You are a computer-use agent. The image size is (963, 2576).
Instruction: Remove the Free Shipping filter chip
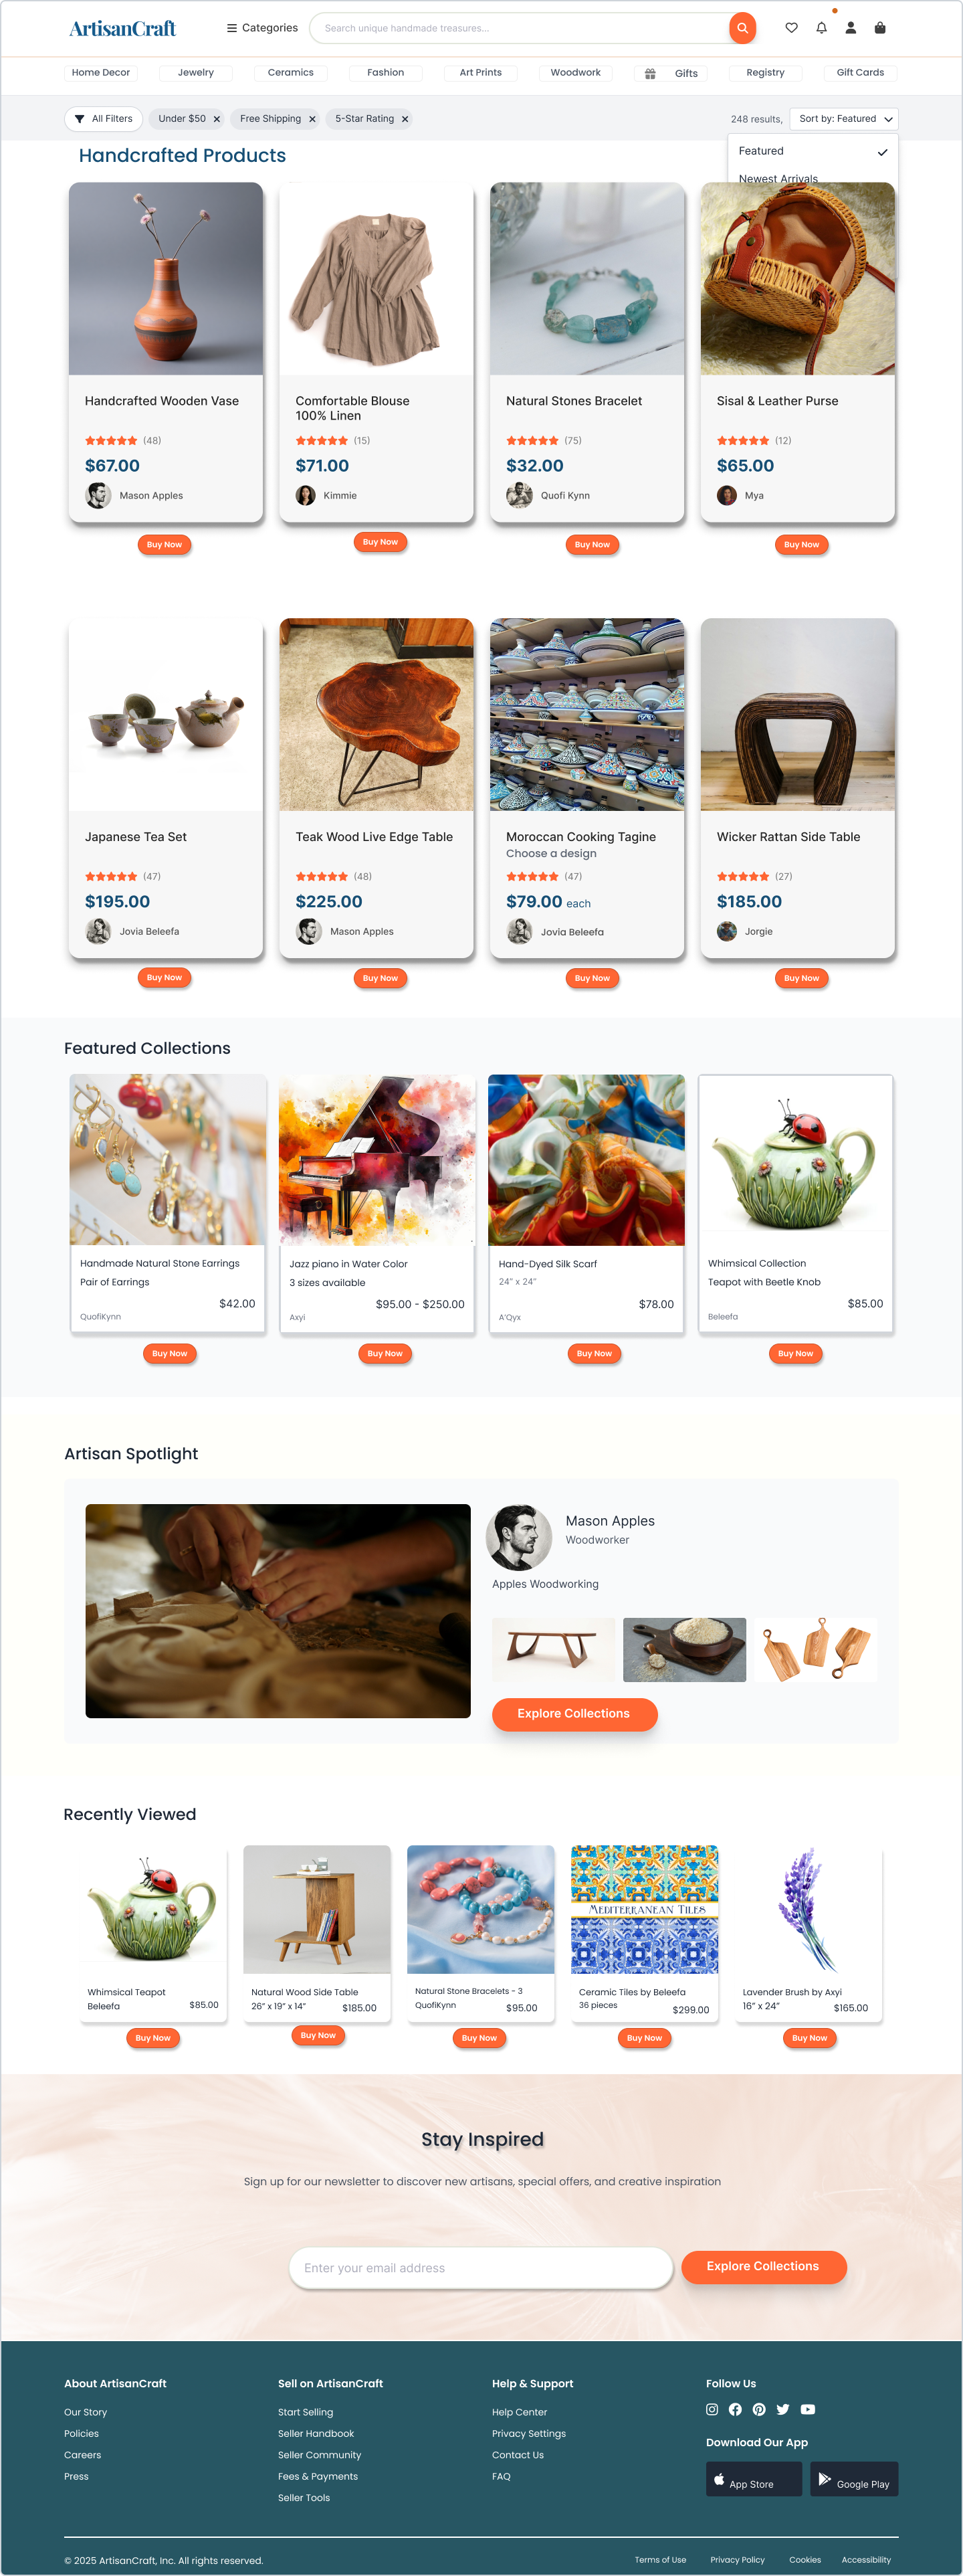(x=312, y=119)
